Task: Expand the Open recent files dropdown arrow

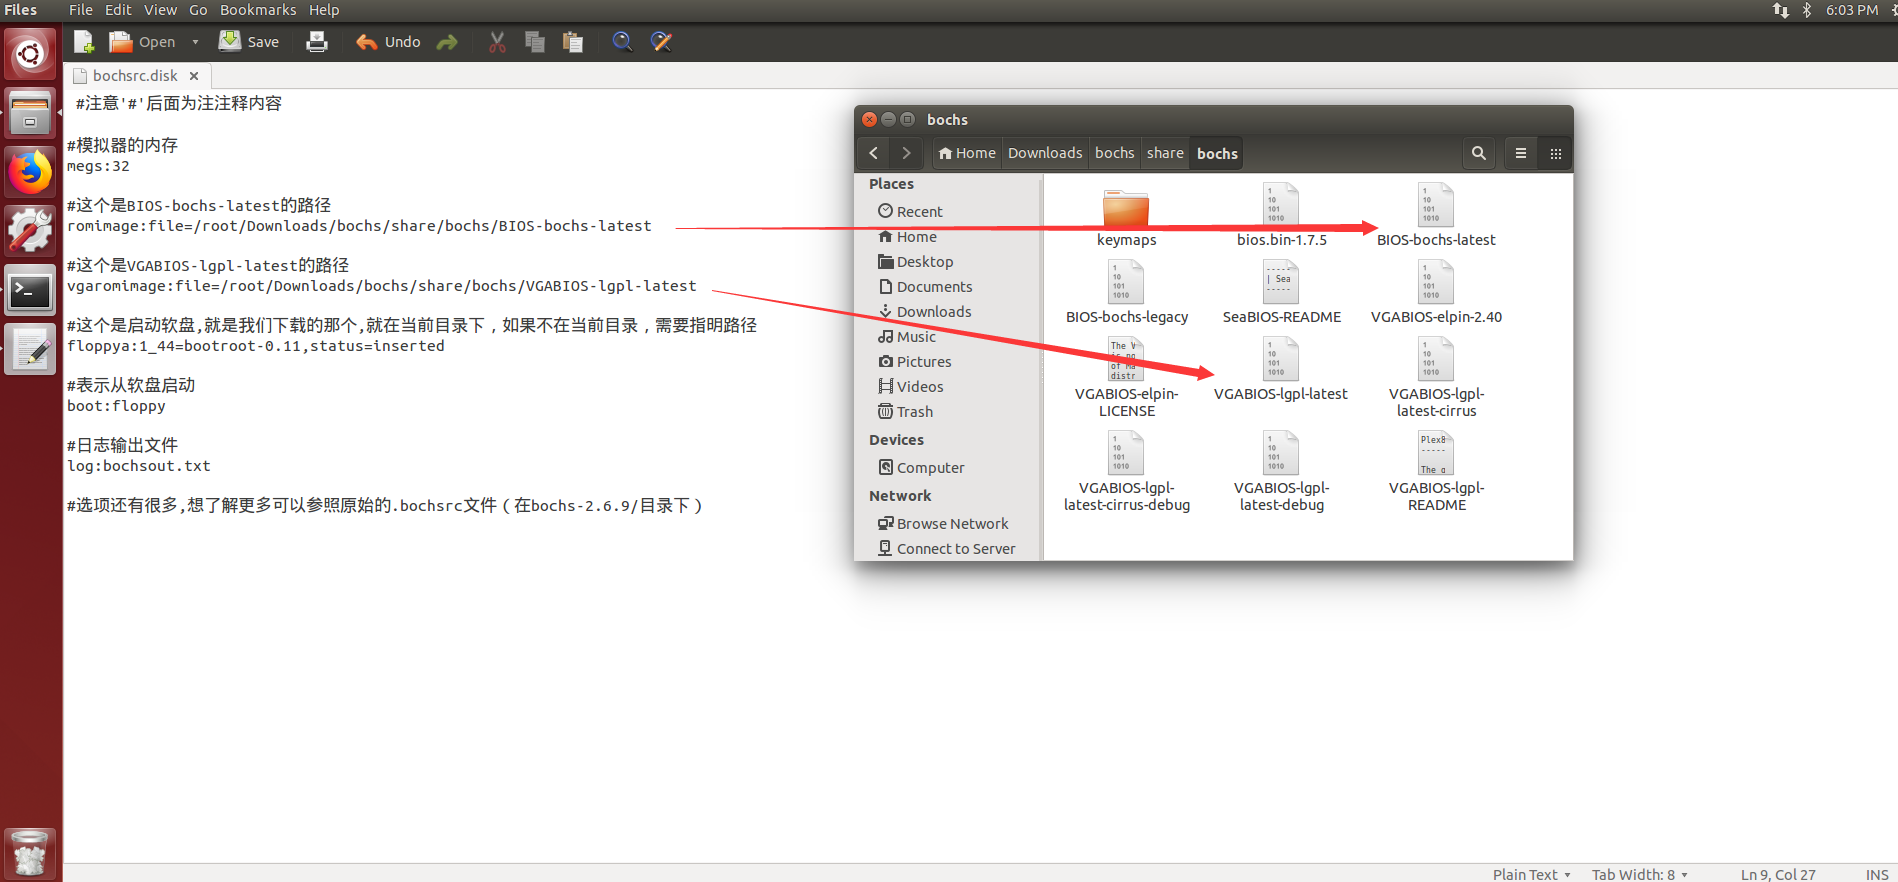Action: tap(195, 42)
